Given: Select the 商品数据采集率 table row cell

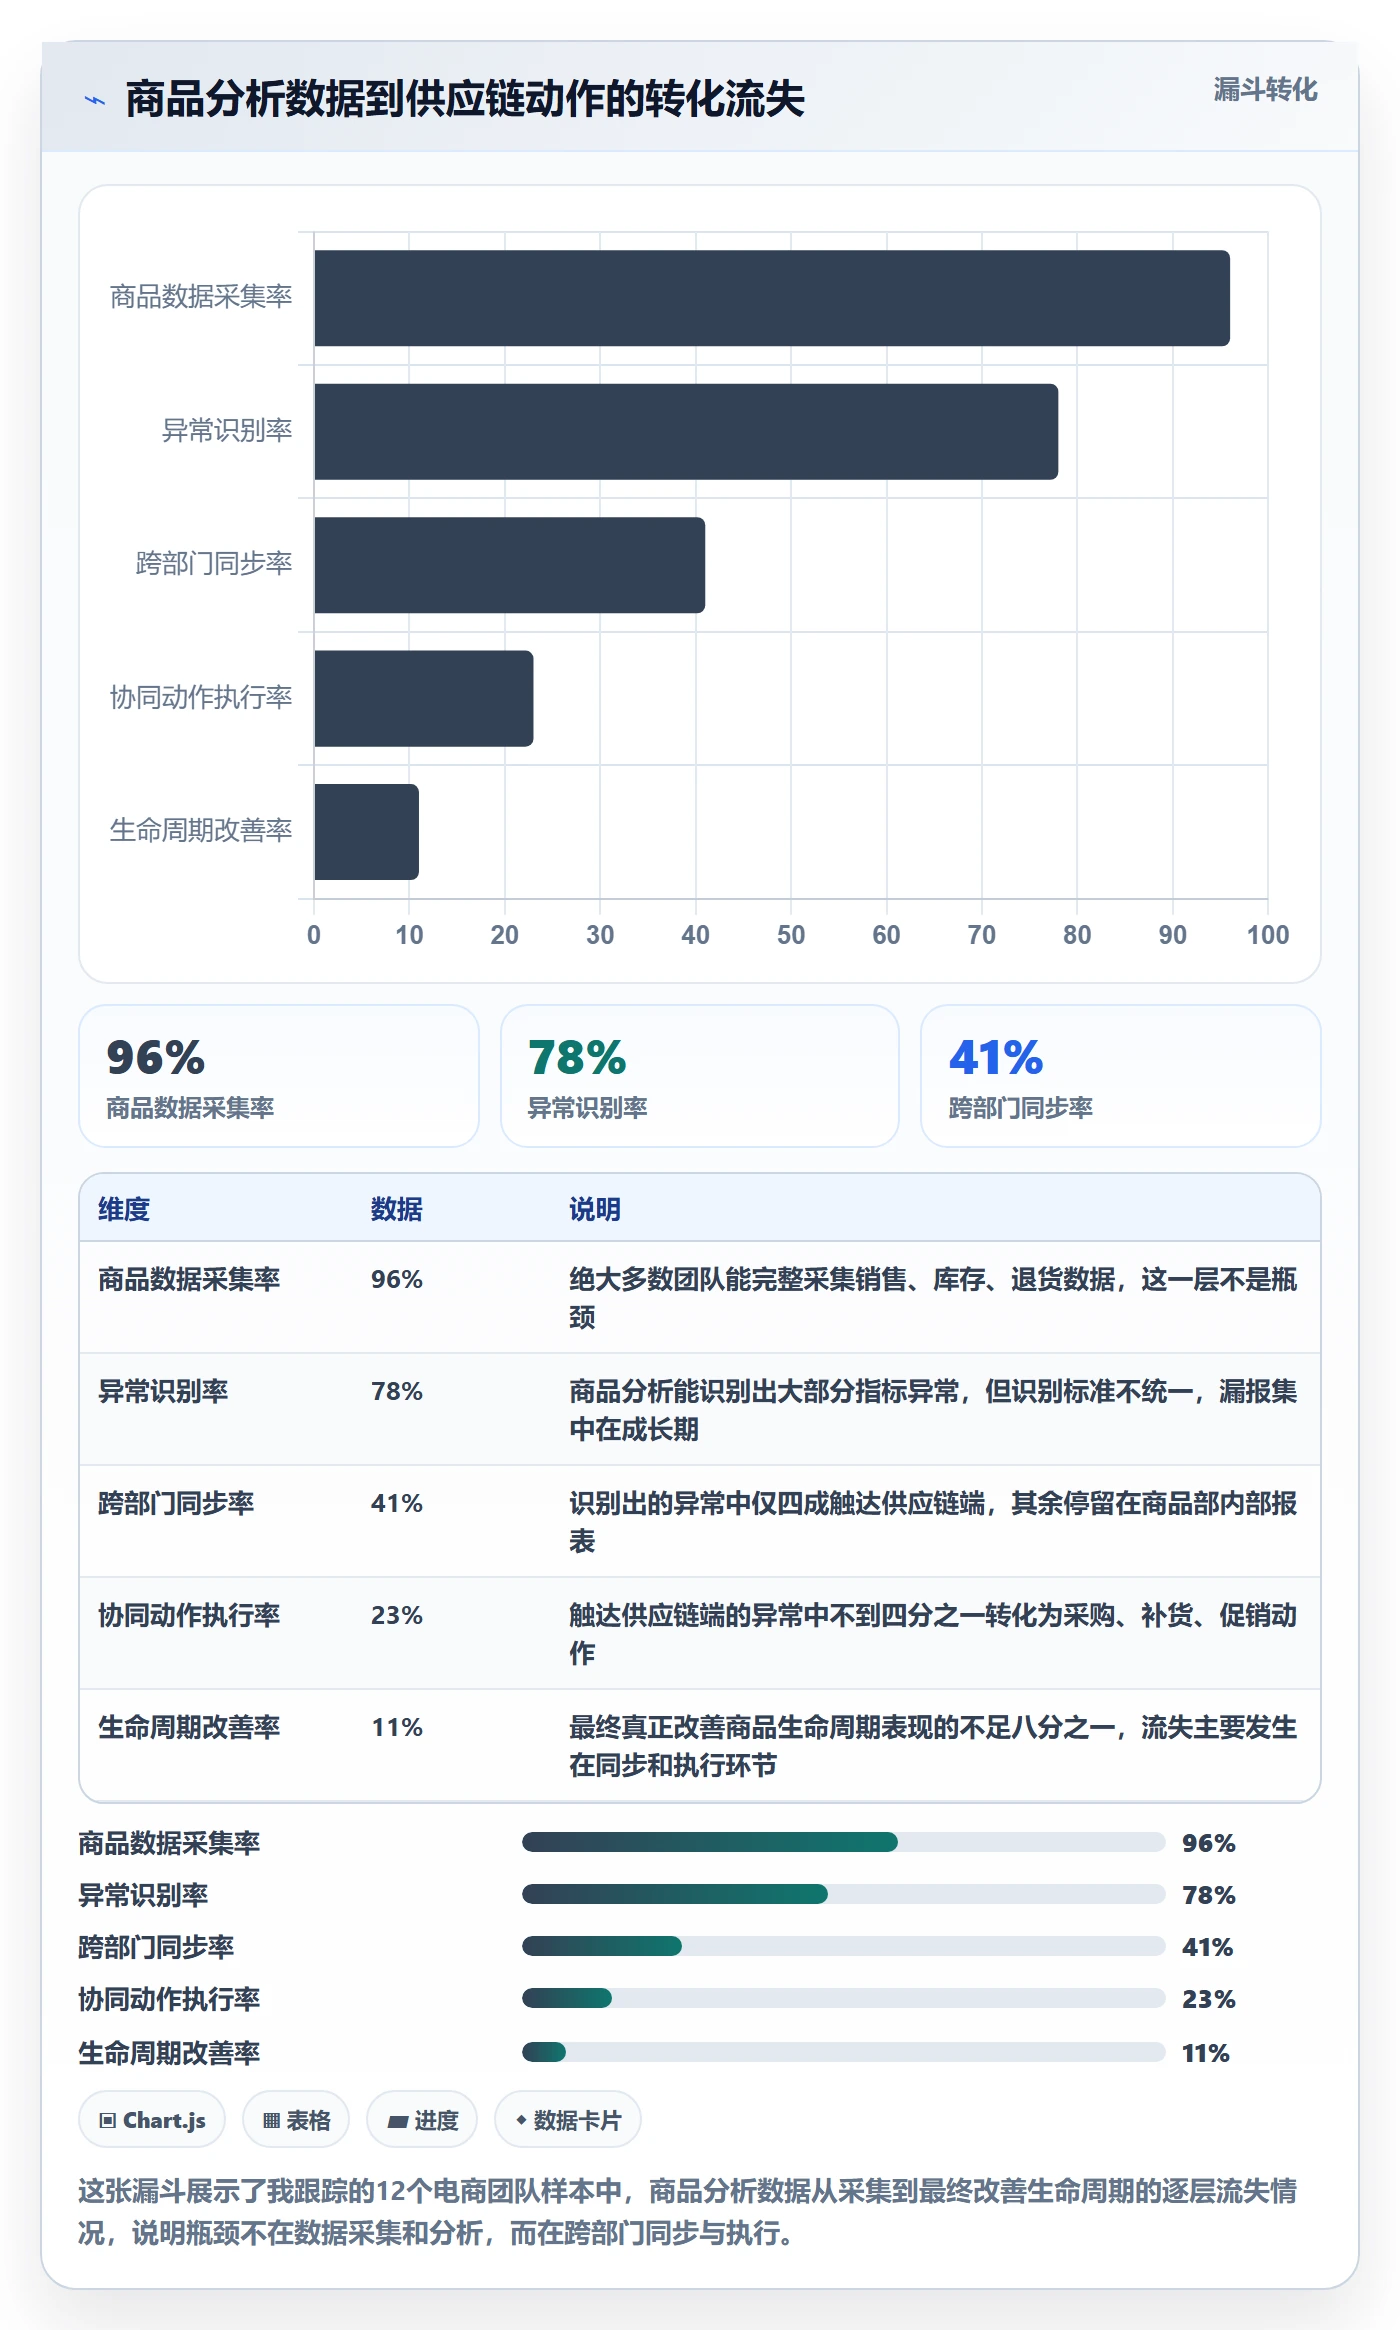Looking at the screenshot, I should click(189, 1279).
